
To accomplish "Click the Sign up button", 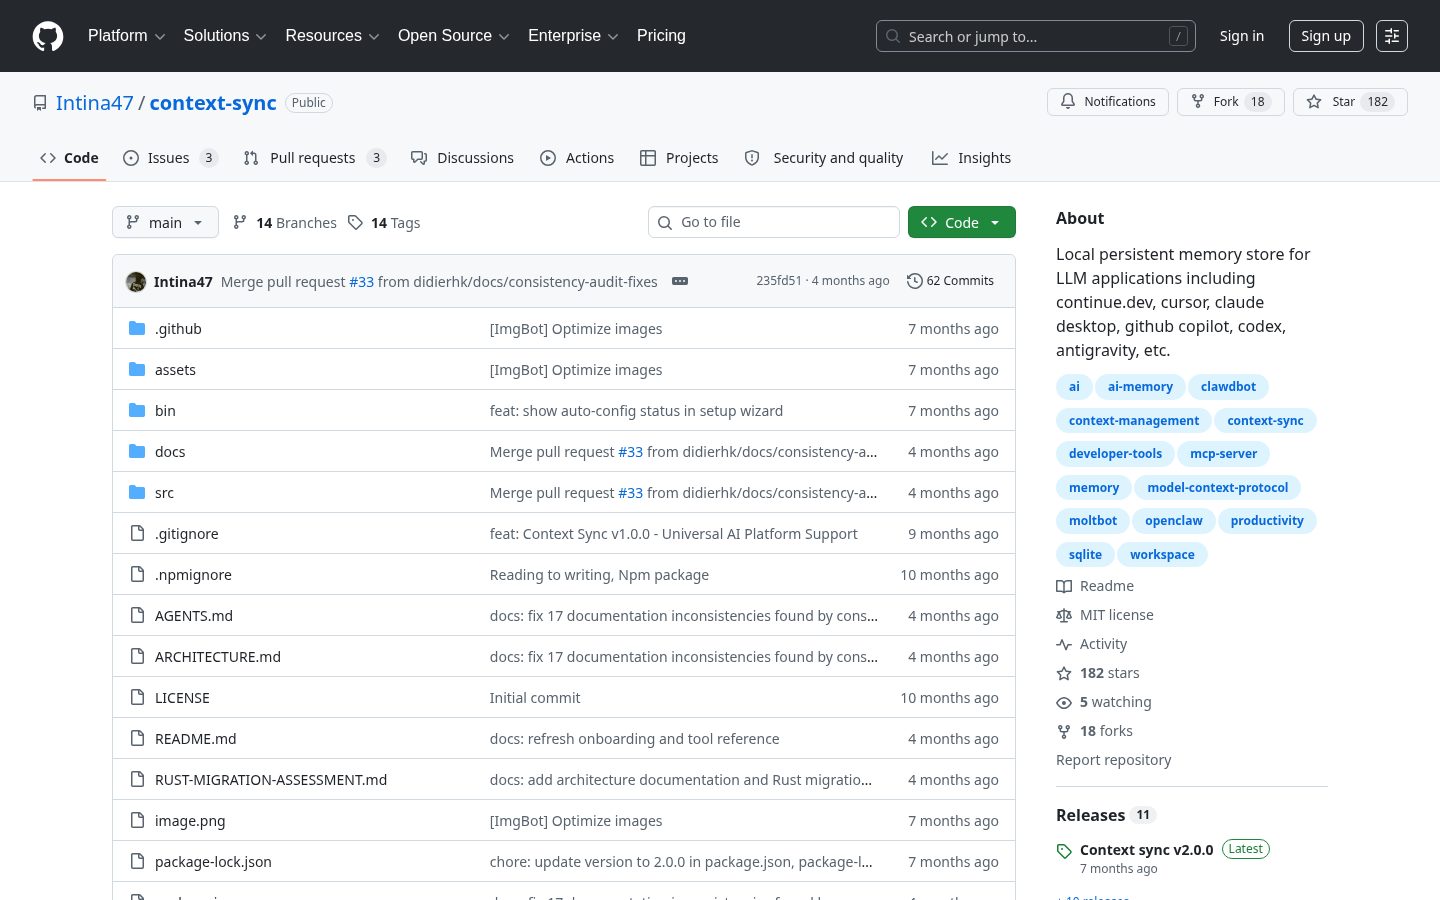I will [x=1326, y=36].
